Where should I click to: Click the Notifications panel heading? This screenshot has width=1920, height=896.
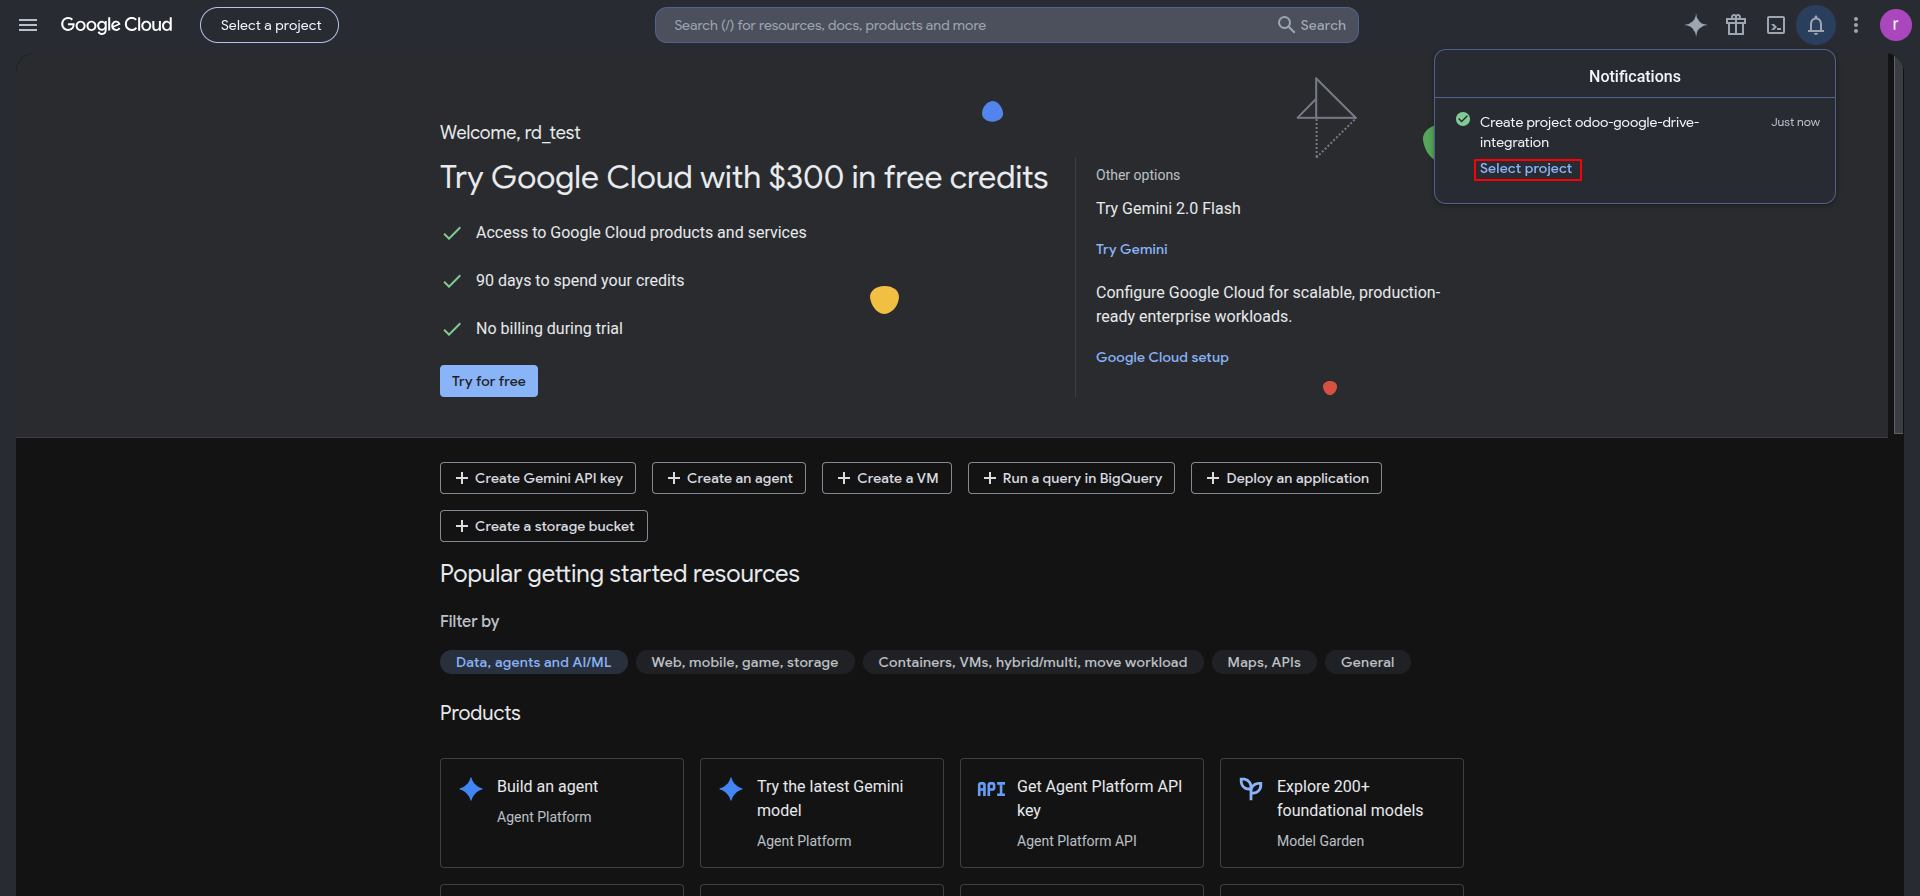coord(1635,76)
